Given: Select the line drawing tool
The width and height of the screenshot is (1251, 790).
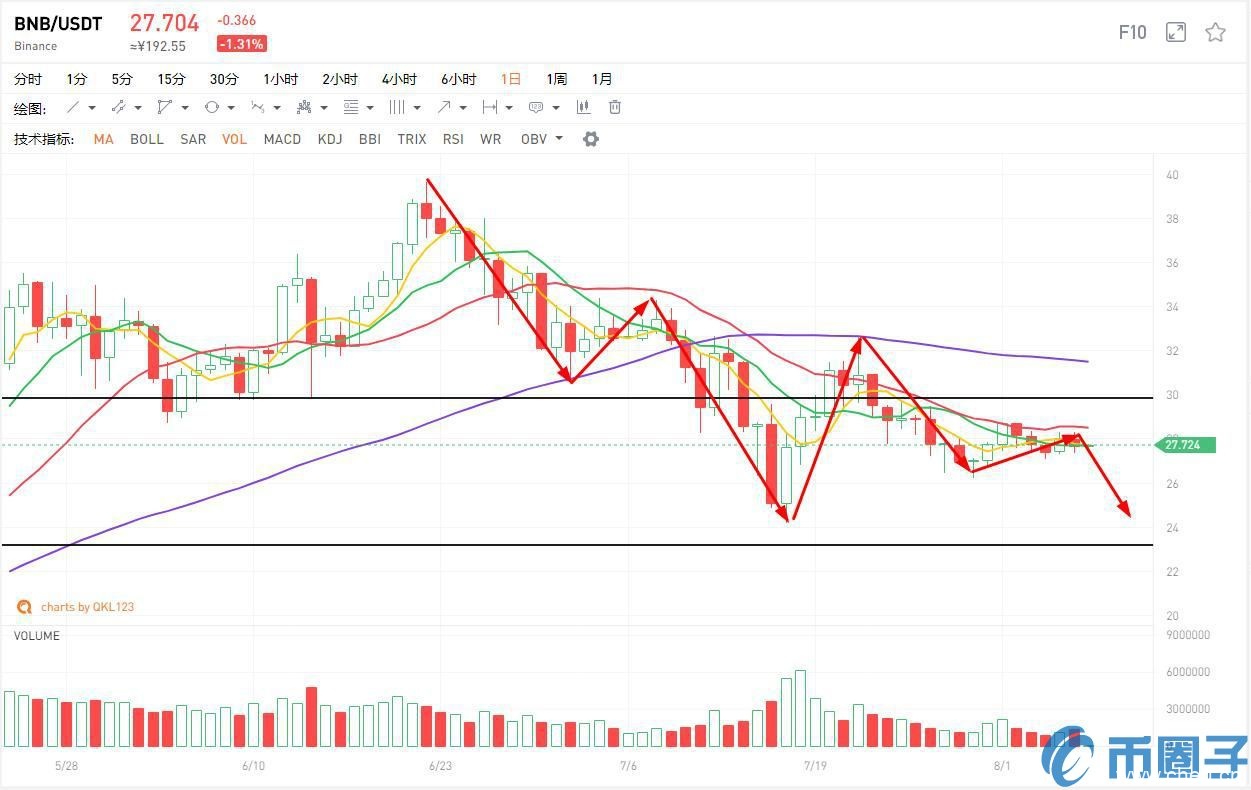Looking at the screenshot, I should (73, 107).
